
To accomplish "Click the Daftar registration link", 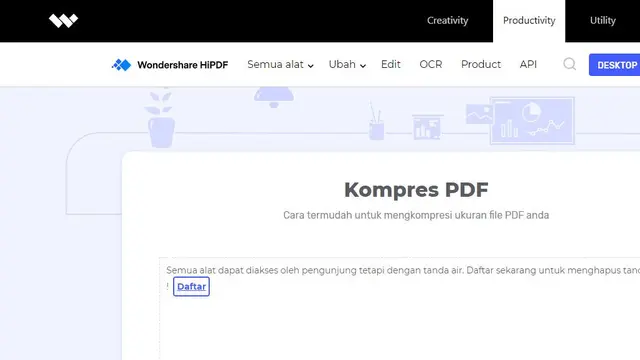I will pos(191,287).
